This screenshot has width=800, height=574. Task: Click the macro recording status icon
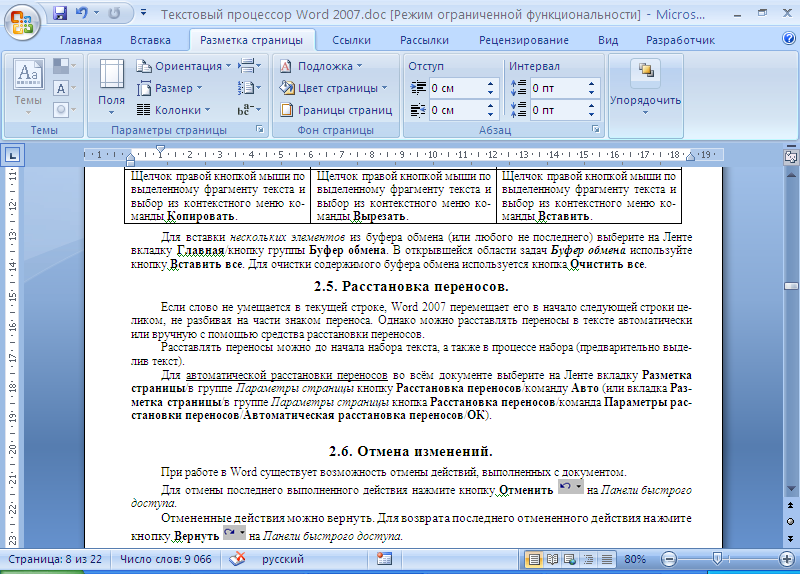(x=384, y=559)
